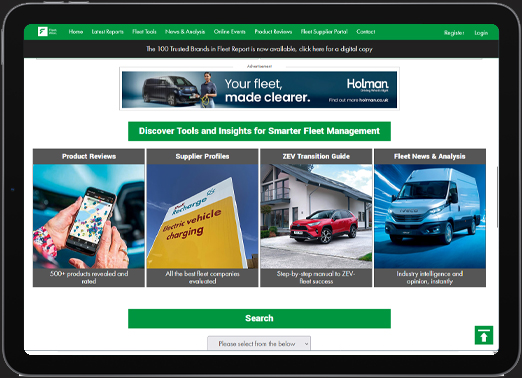This screenshot has width=522, height=378.
Task: Click the Register link
Action: click(454, 33)
